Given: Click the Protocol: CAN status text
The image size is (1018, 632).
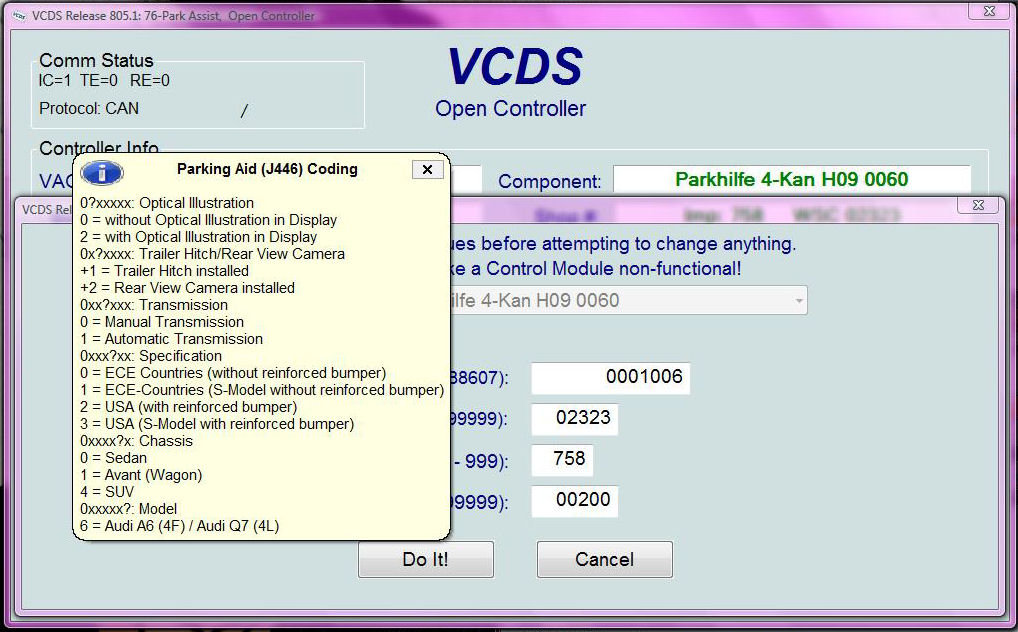Looking at the screenshot, I should (89, 108).
